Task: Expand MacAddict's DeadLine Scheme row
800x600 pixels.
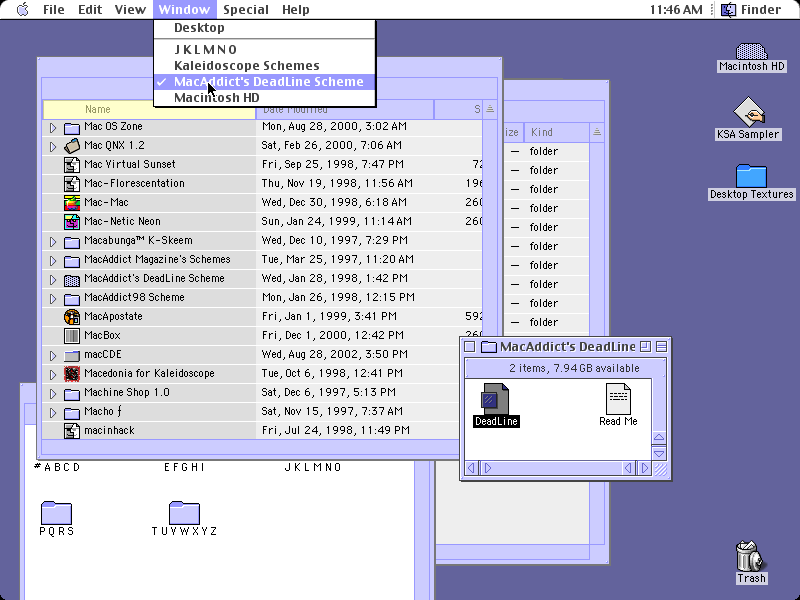Action: [53, 280]
